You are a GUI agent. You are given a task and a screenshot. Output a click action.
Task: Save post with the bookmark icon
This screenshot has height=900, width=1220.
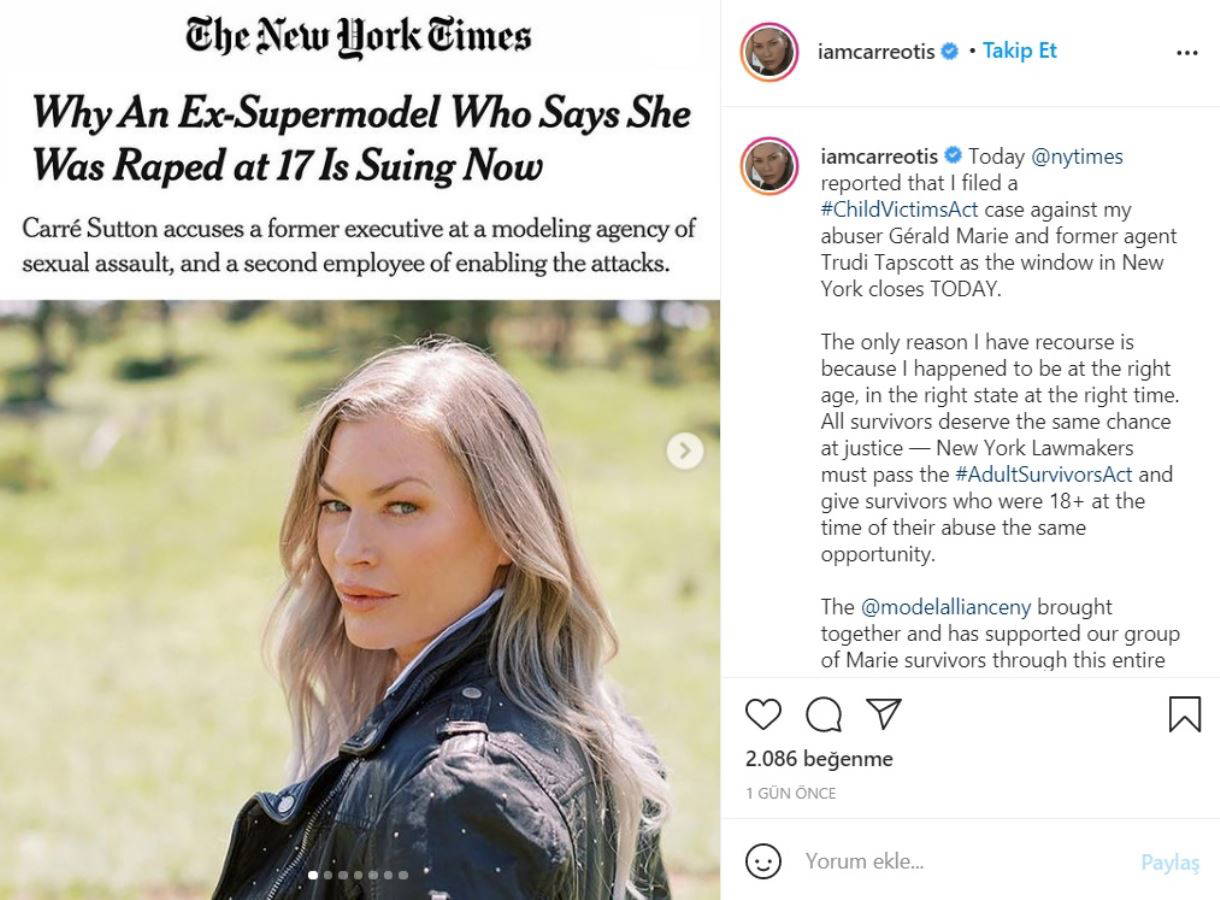tap(1185, 714)
